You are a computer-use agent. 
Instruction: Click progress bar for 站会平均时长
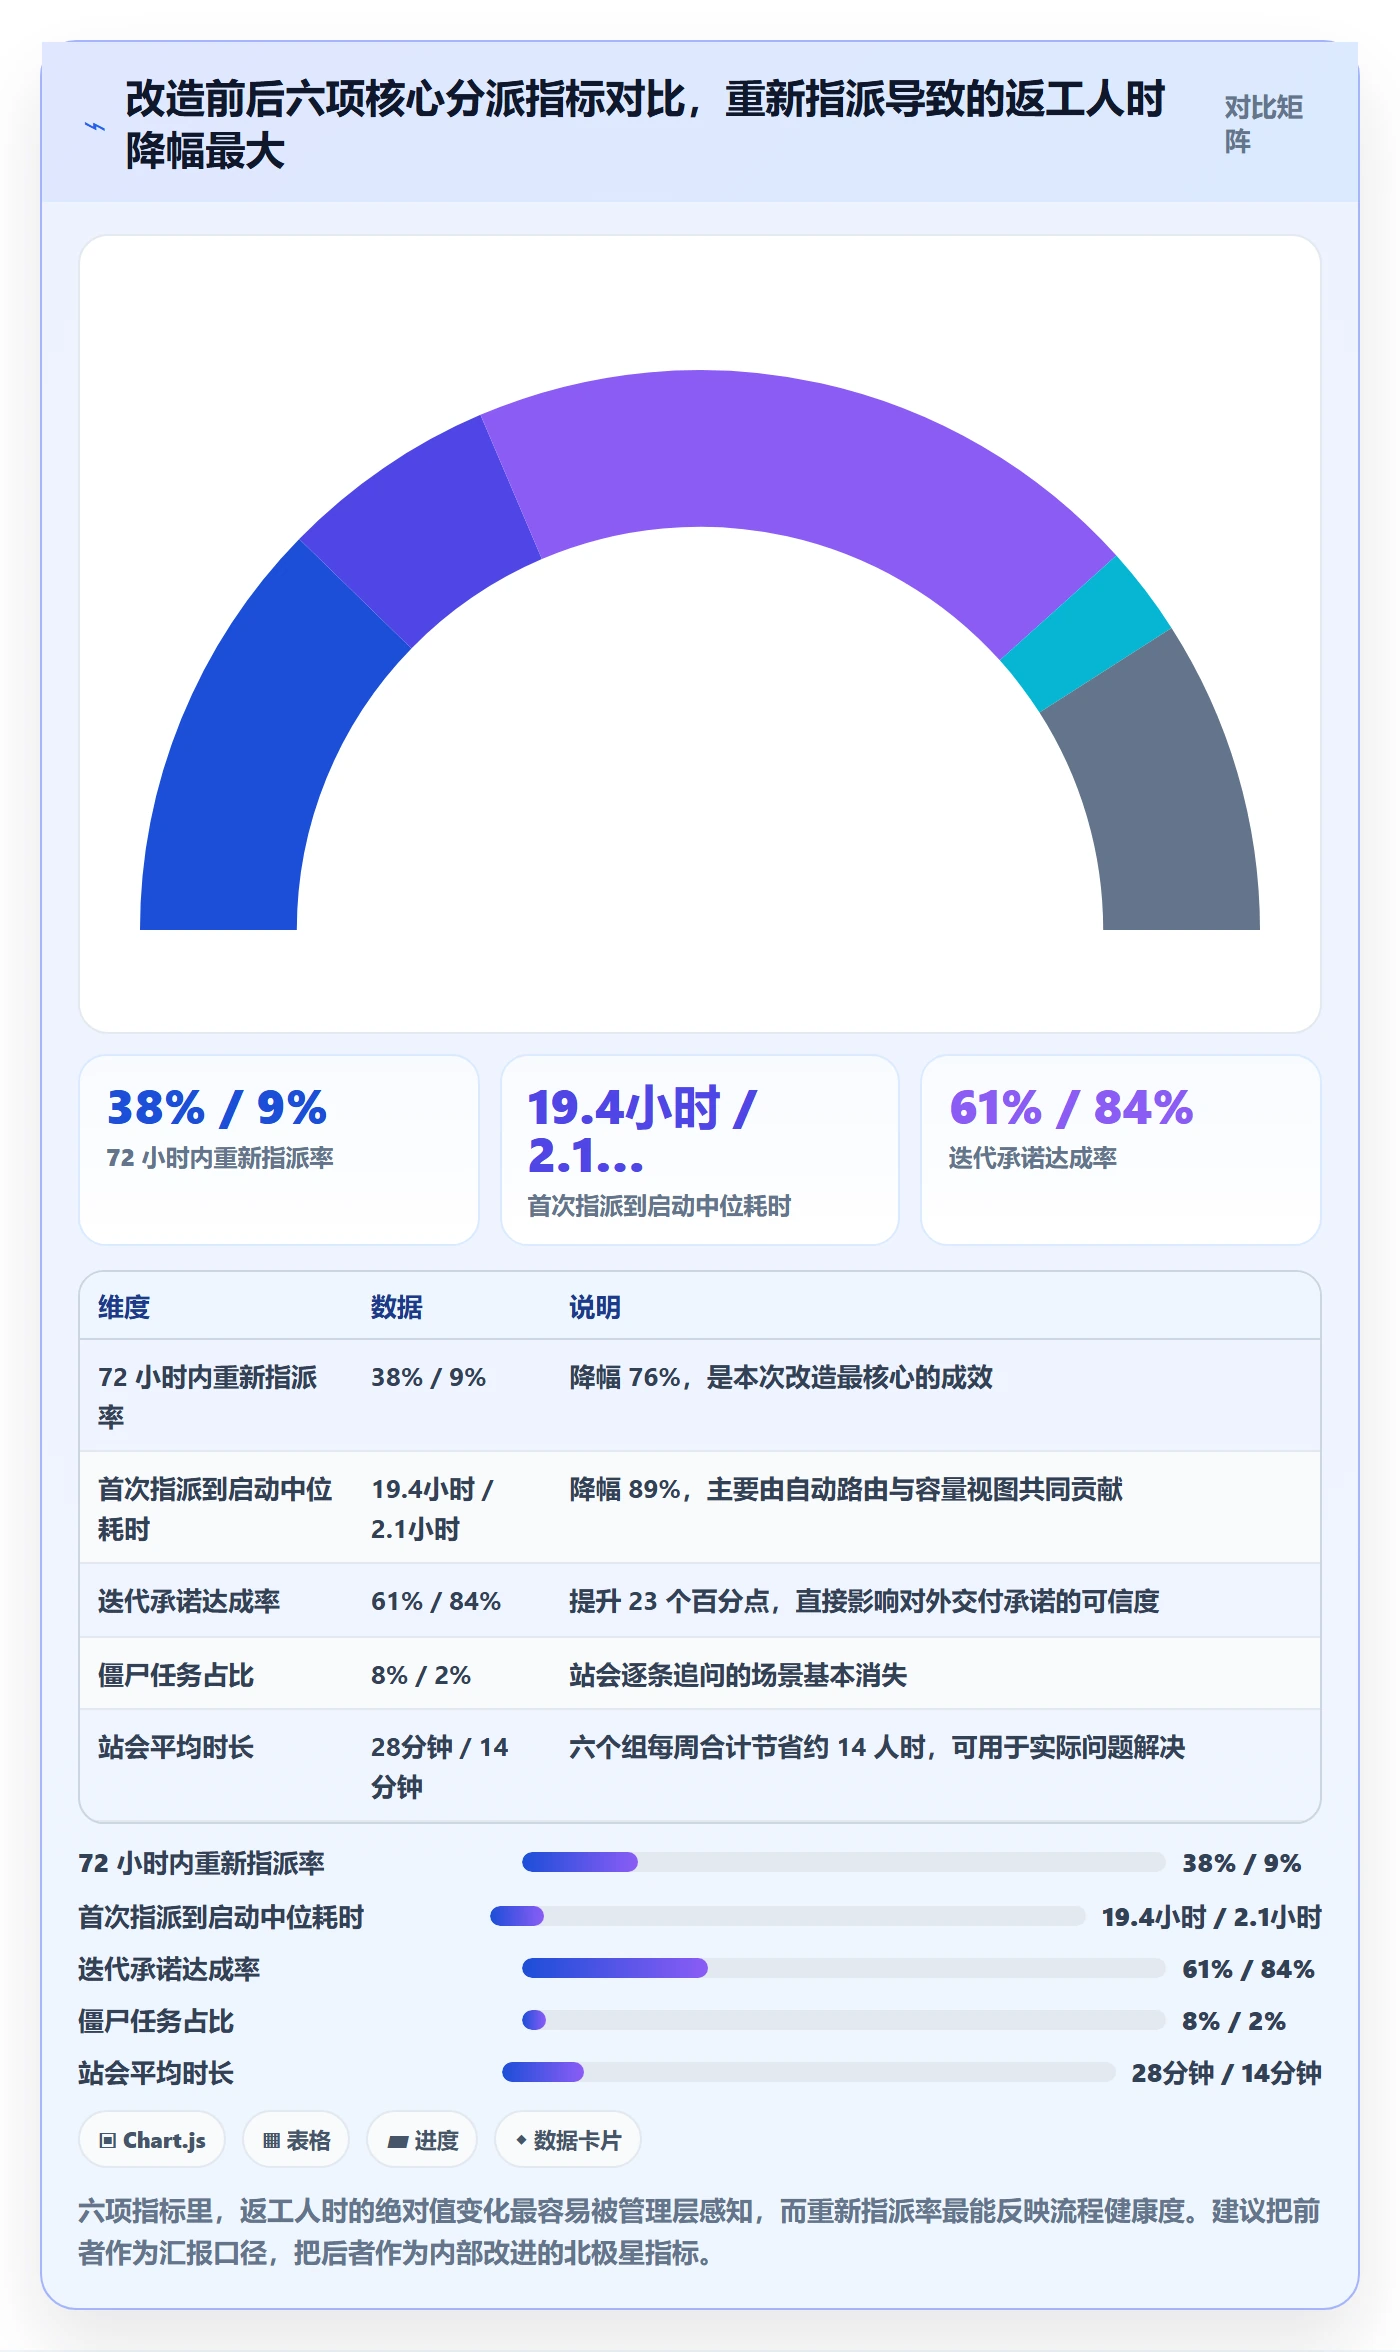(809, 2072)
